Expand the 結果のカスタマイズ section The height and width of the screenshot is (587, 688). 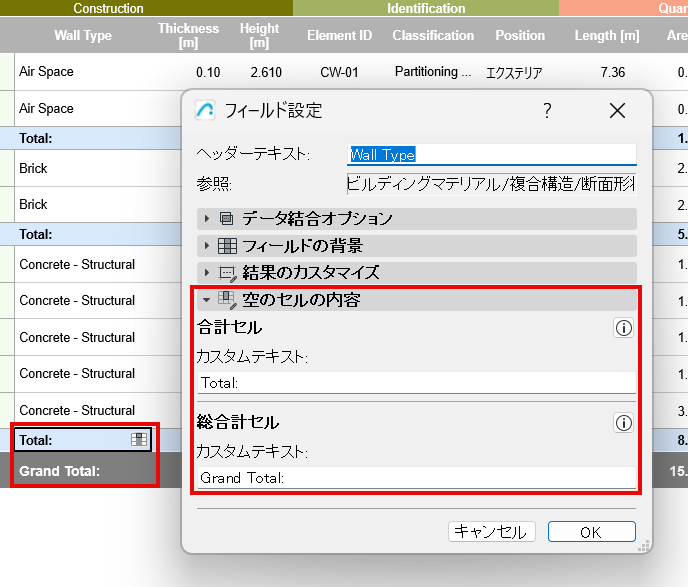[x=207, y=273]
